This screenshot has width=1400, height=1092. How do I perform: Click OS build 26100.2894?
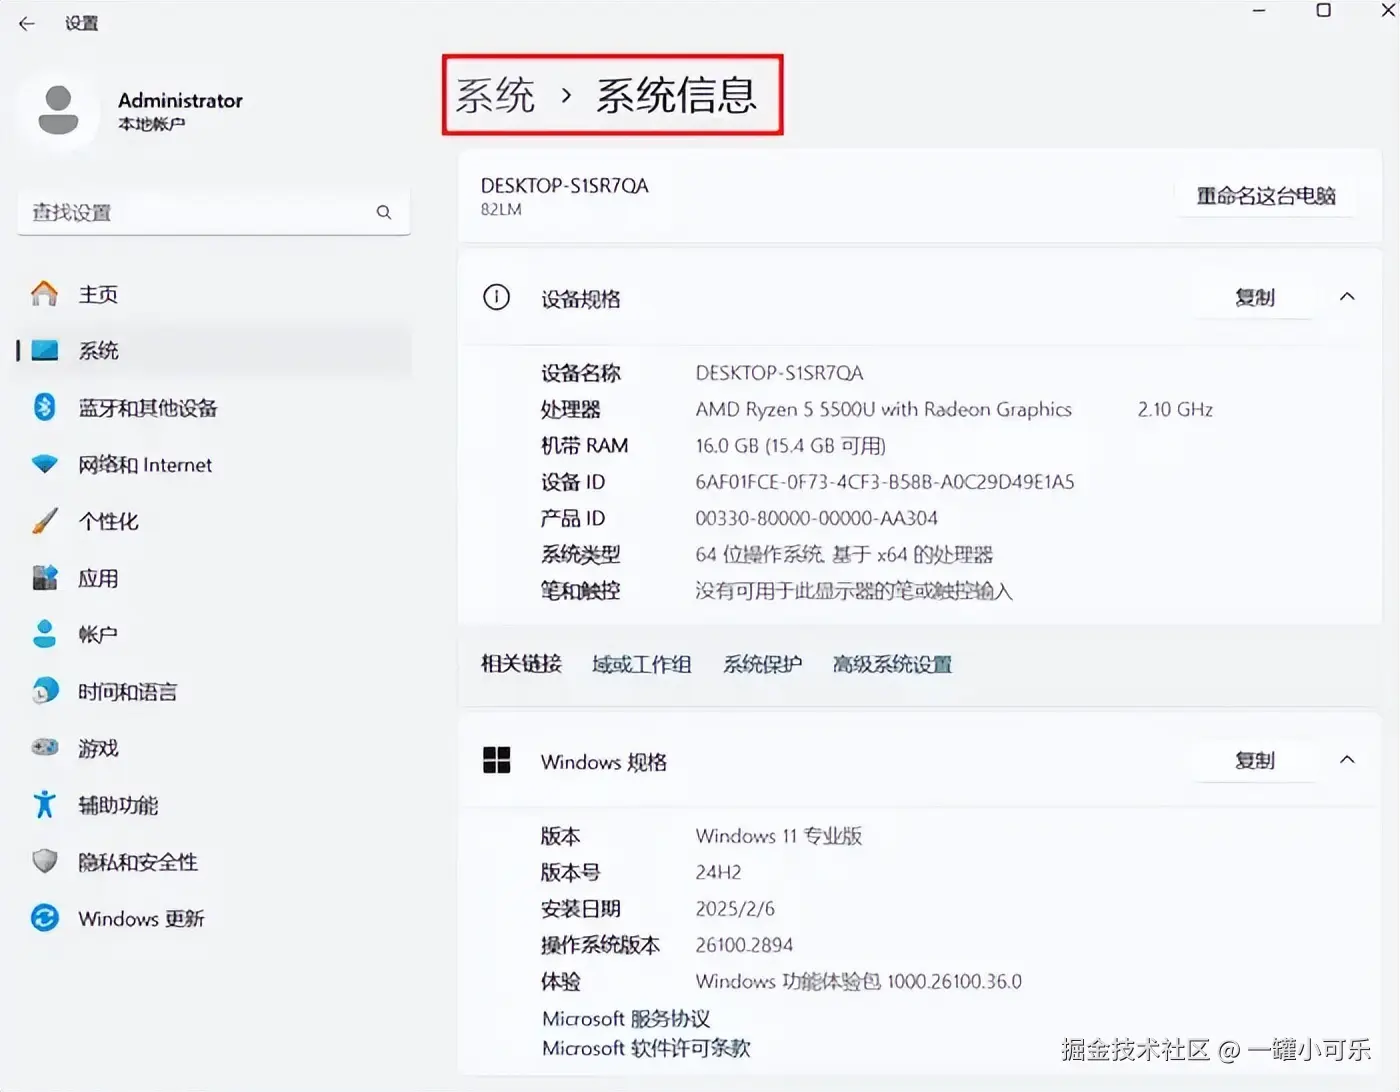[x=744, y=945]
